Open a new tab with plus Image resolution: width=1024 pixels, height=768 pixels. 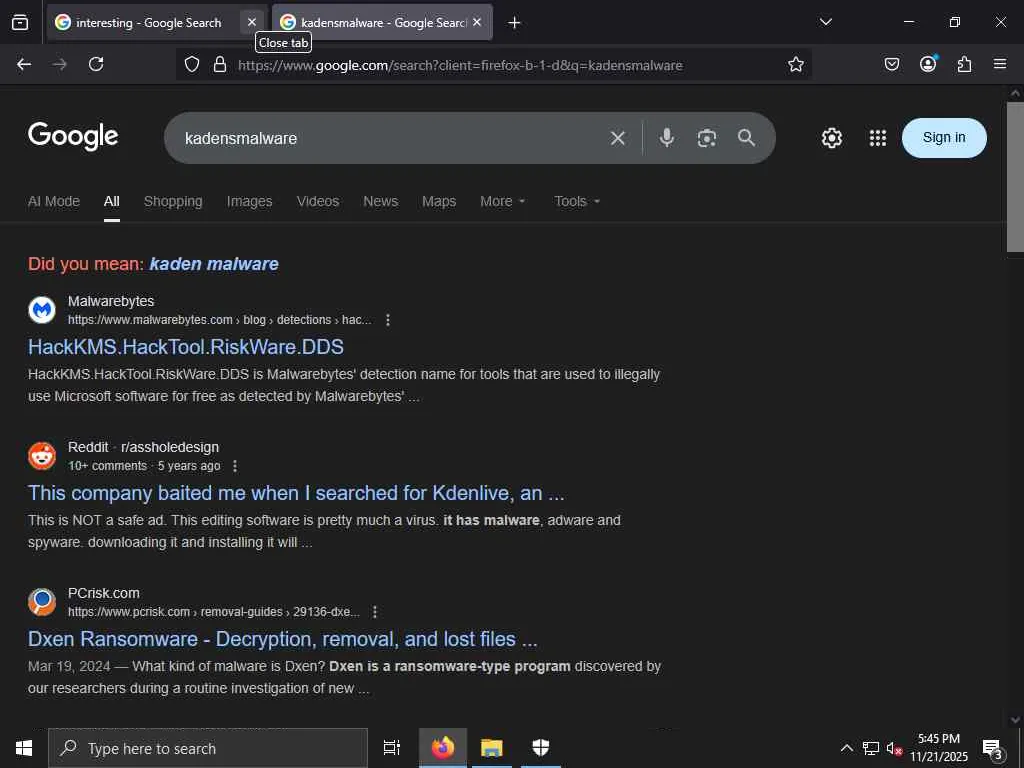(x=514, y=23)
